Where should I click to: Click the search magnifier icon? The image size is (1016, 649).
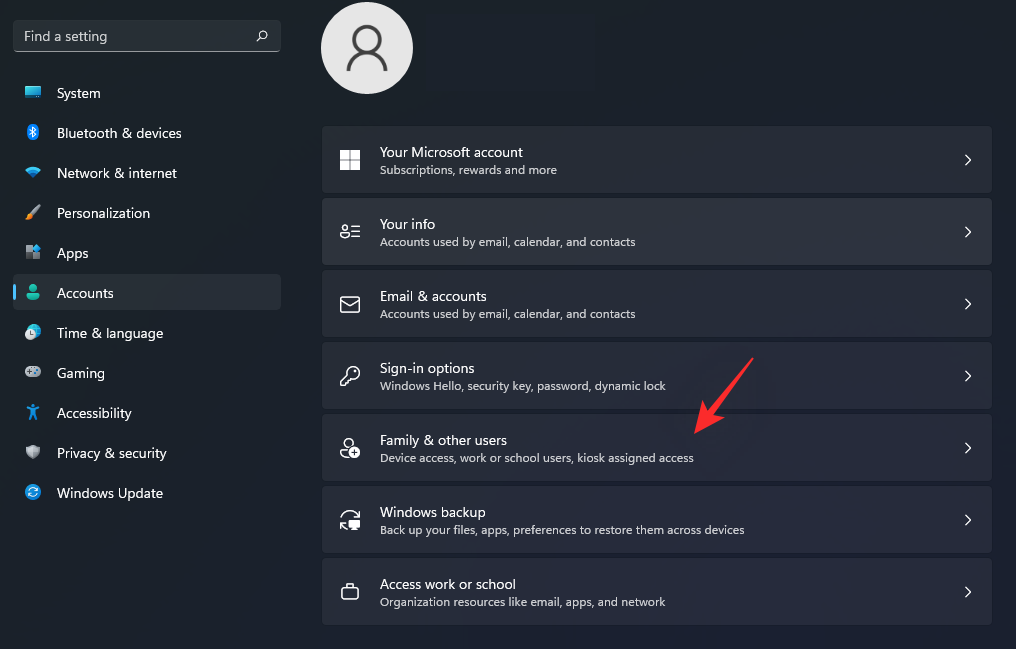pos(262,36)
